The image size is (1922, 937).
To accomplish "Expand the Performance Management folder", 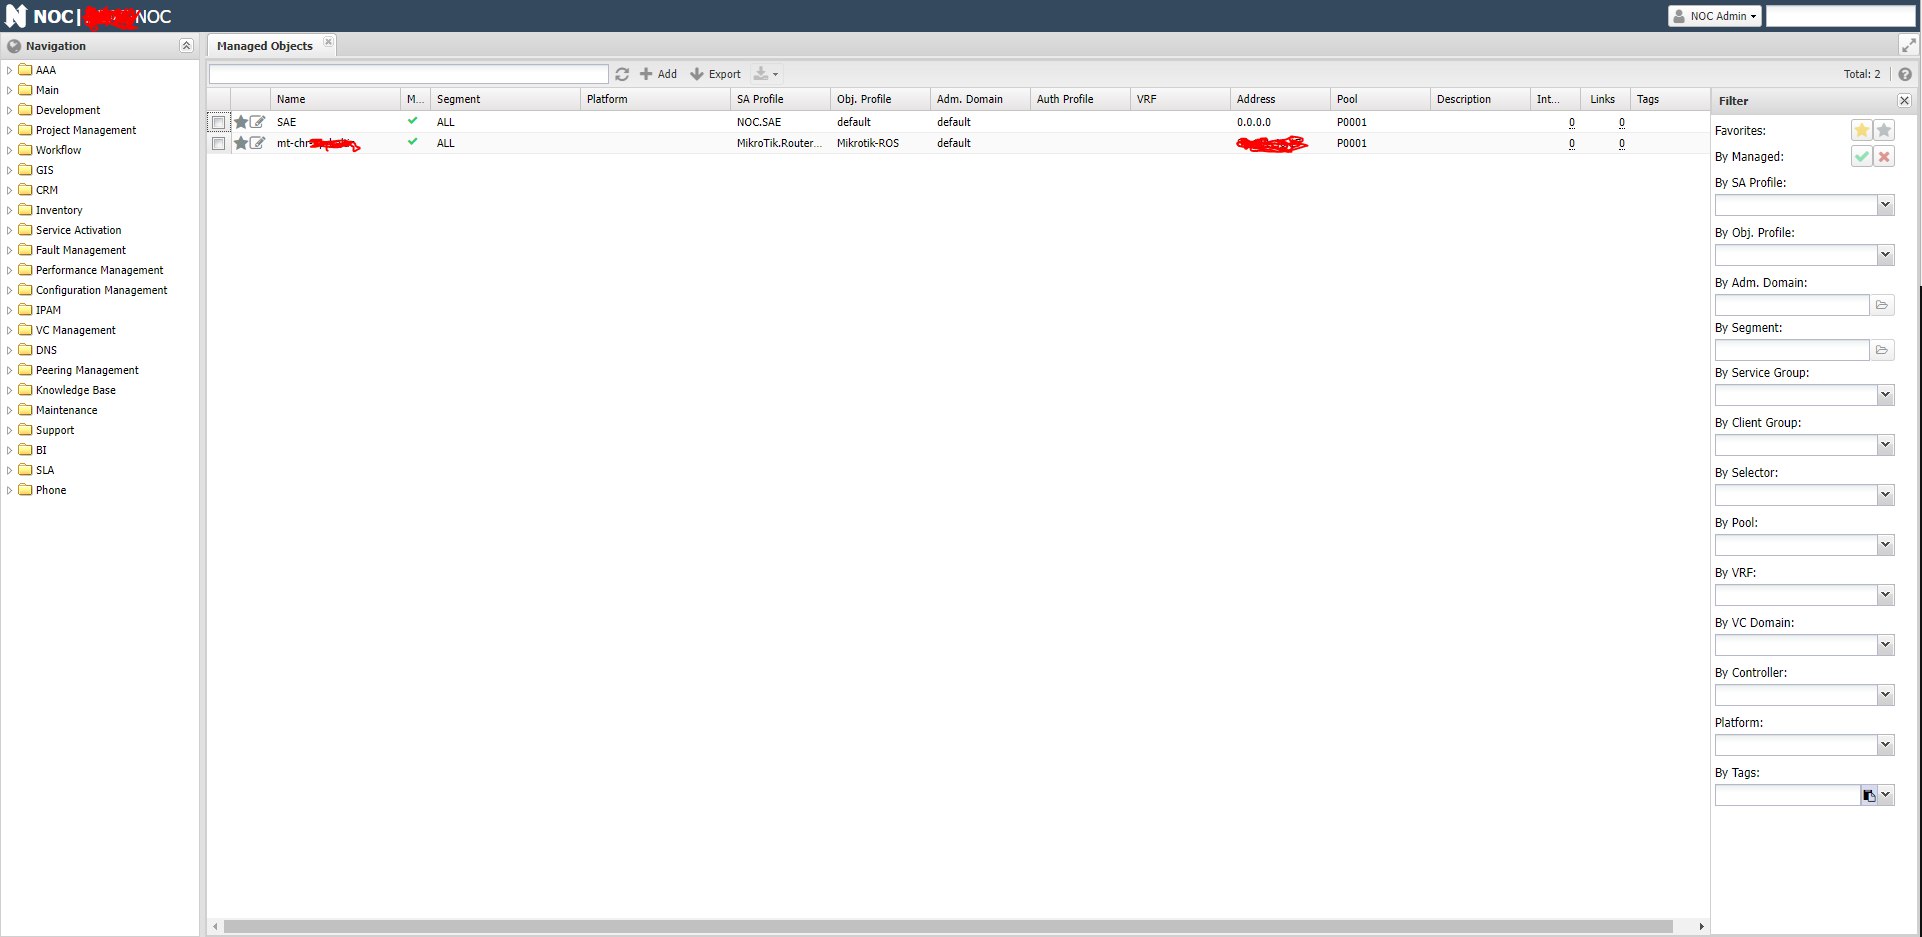I will click(10, 270).
